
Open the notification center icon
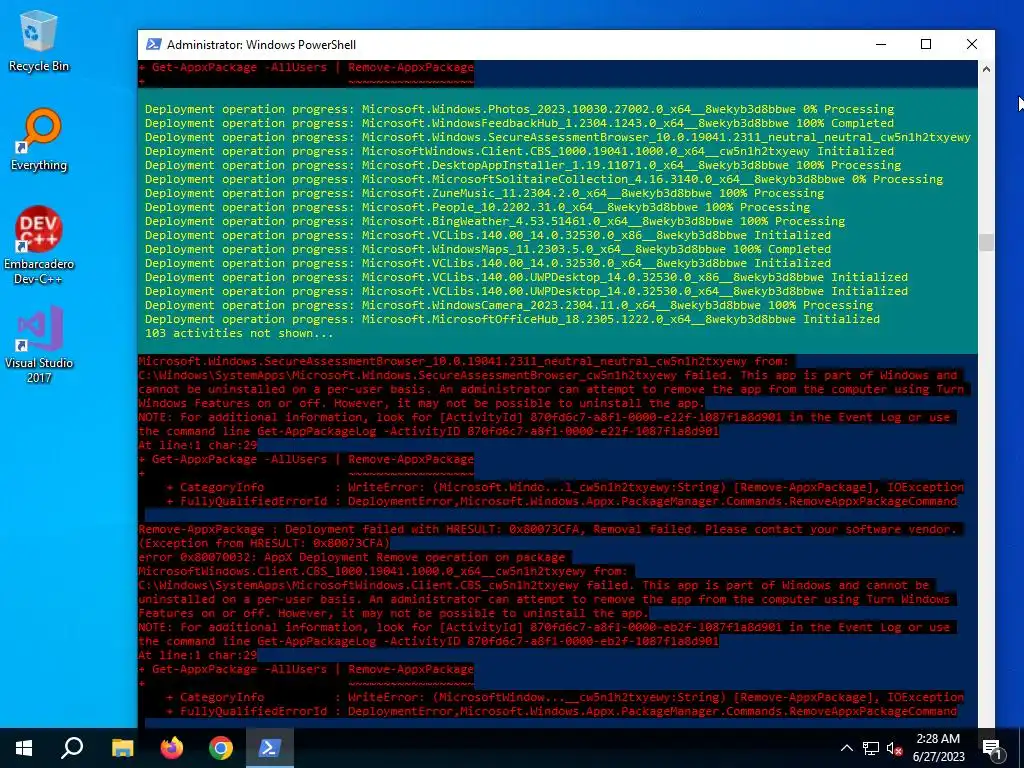pos(992,748)
